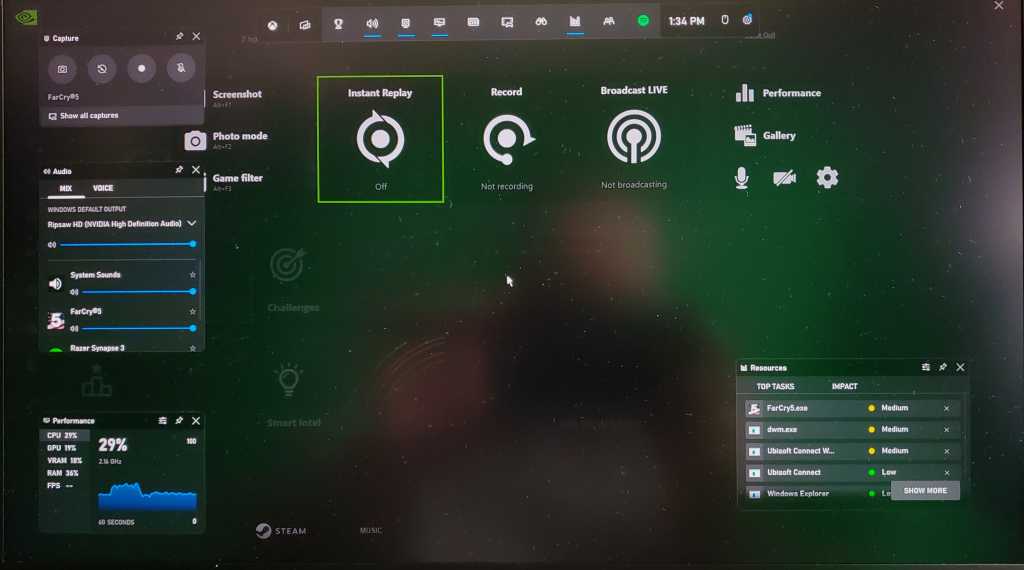The image size is (1024, 570).
Task: Select the VRAM metric in Performance widget
Action: click(x=64, y=460)
